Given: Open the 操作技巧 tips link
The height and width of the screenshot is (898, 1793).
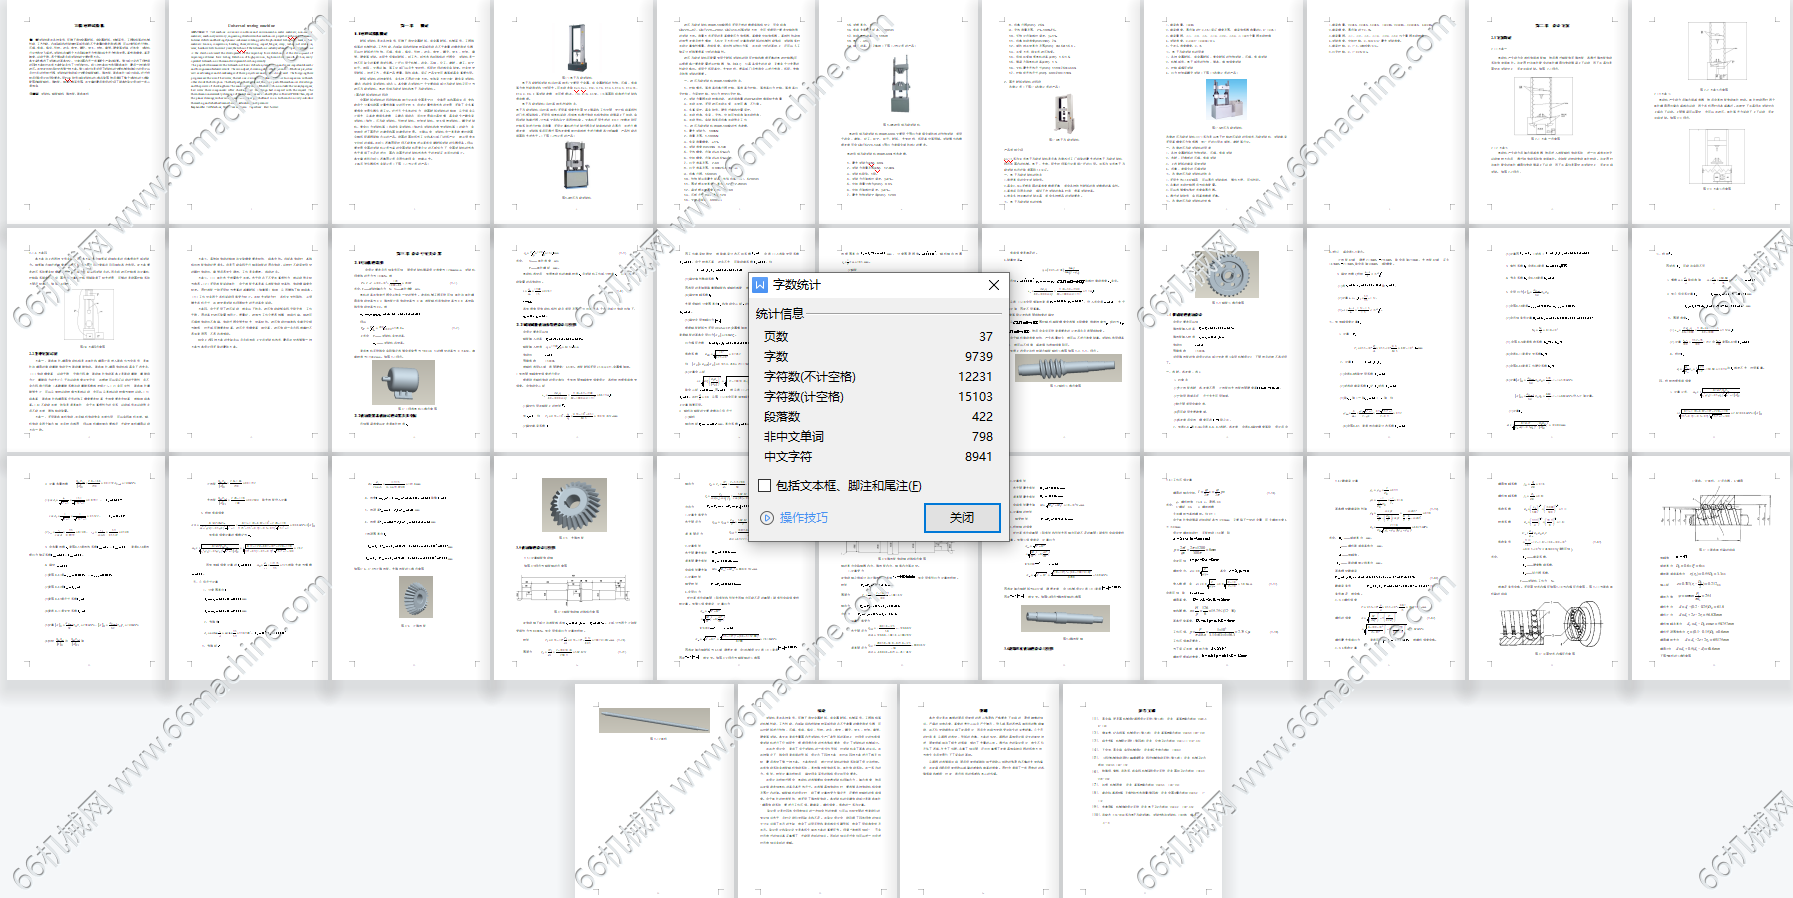Looking at the screenshot, I should [804, 518].
